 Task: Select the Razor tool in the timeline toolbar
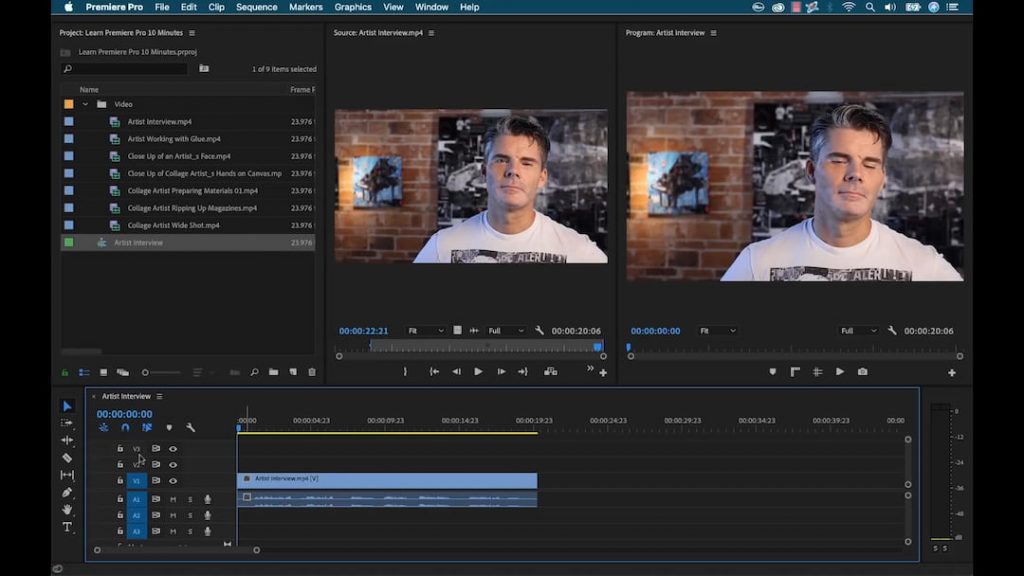point(67,457)
